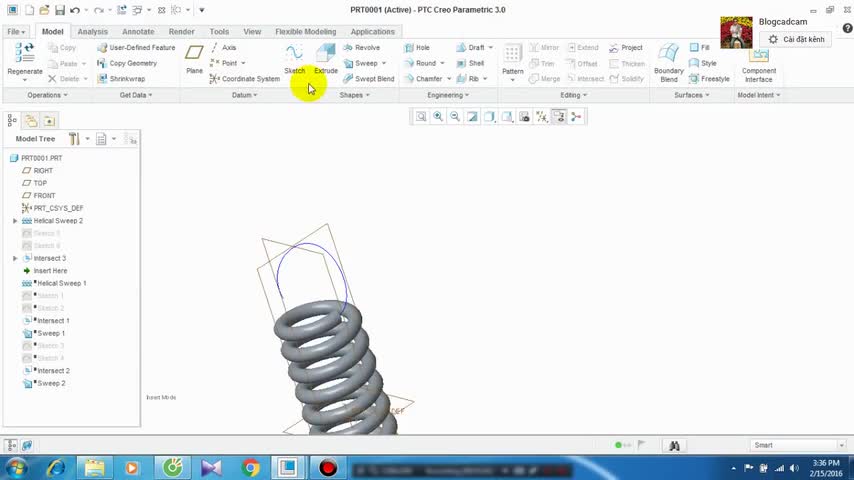854x480 pixels.
Task: Save the model from the quick access toolbar
Action: pos(60,10)
